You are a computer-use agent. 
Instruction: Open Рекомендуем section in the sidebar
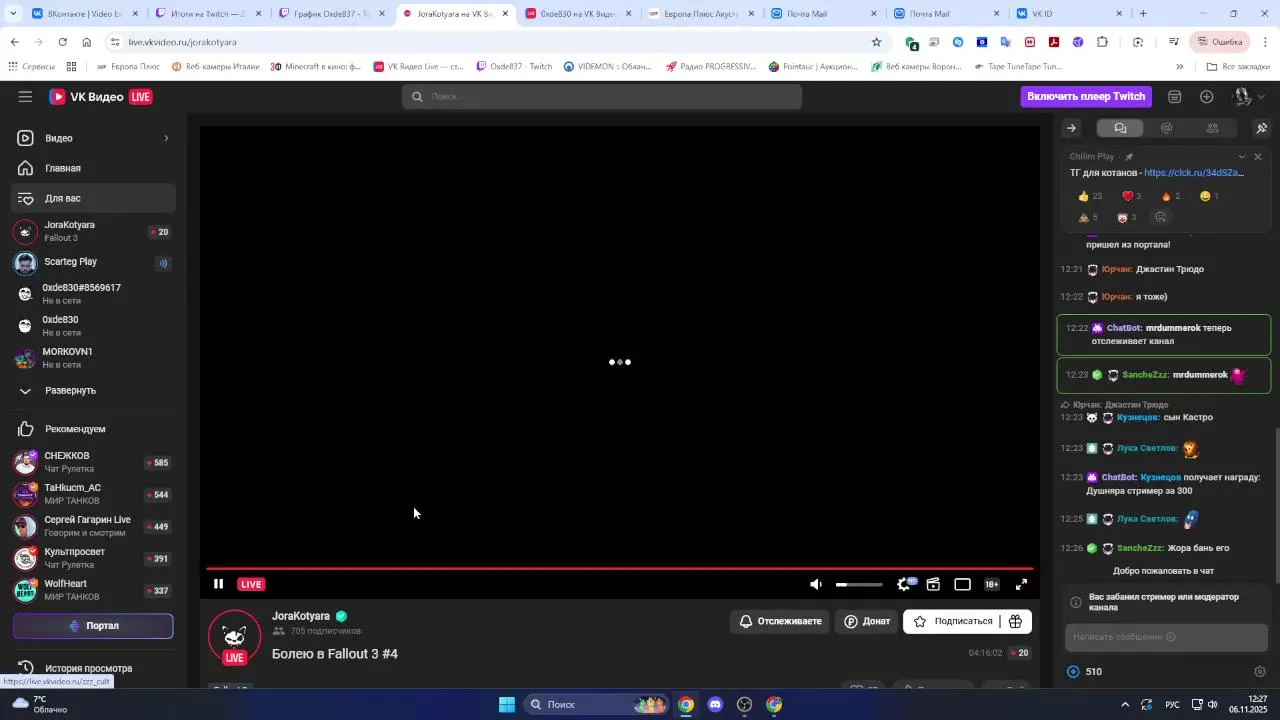pos(94,429)
